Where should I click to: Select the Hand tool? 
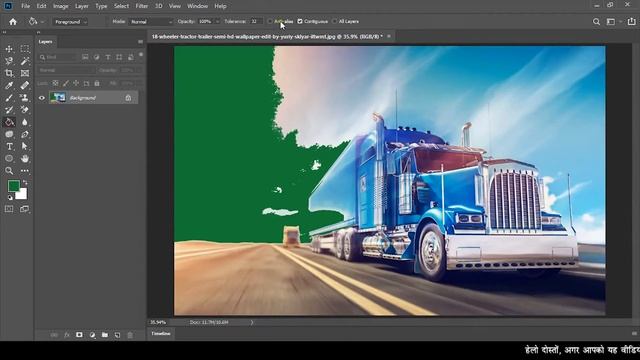pyautogui.click(x=25, y=158)
